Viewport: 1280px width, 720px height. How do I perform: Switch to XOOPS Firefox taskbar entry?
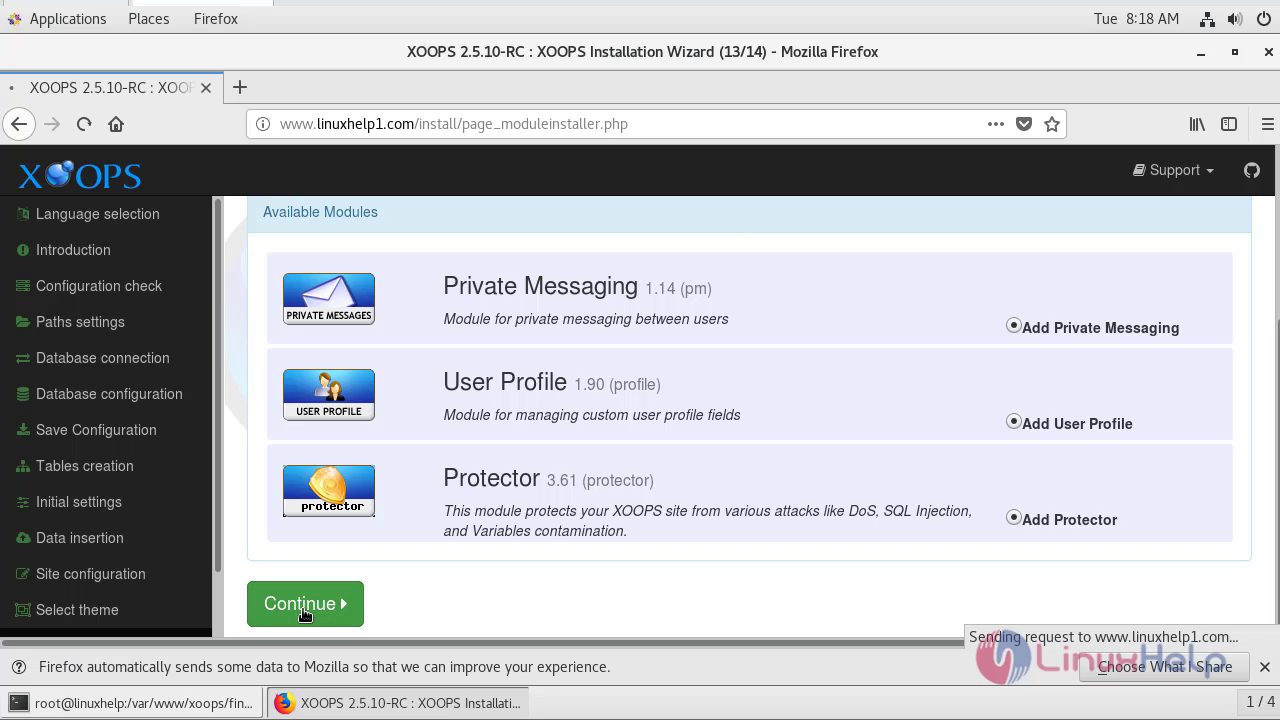click(x=398, y=703)
